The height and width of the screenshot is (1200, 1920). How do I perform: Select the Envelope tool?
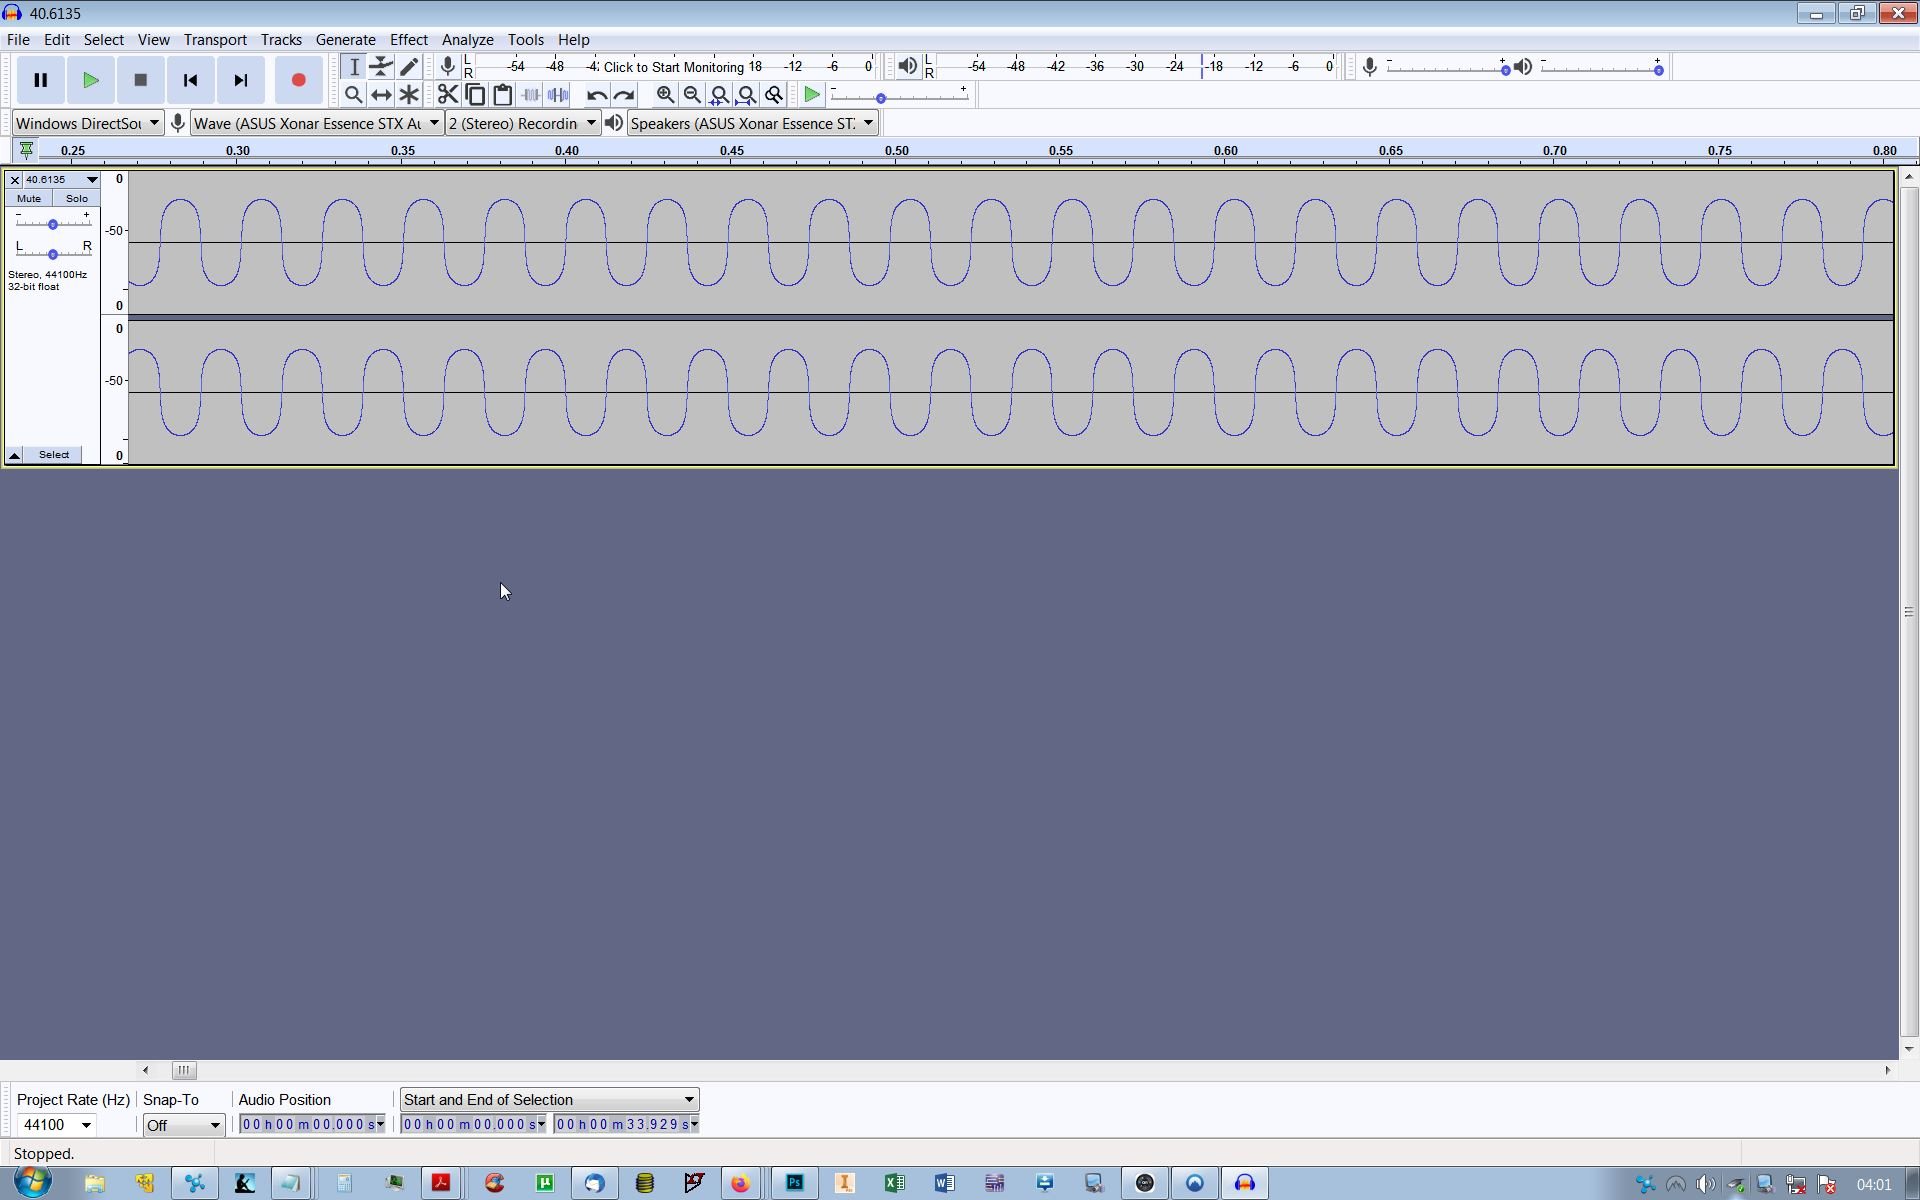[381, 67]
